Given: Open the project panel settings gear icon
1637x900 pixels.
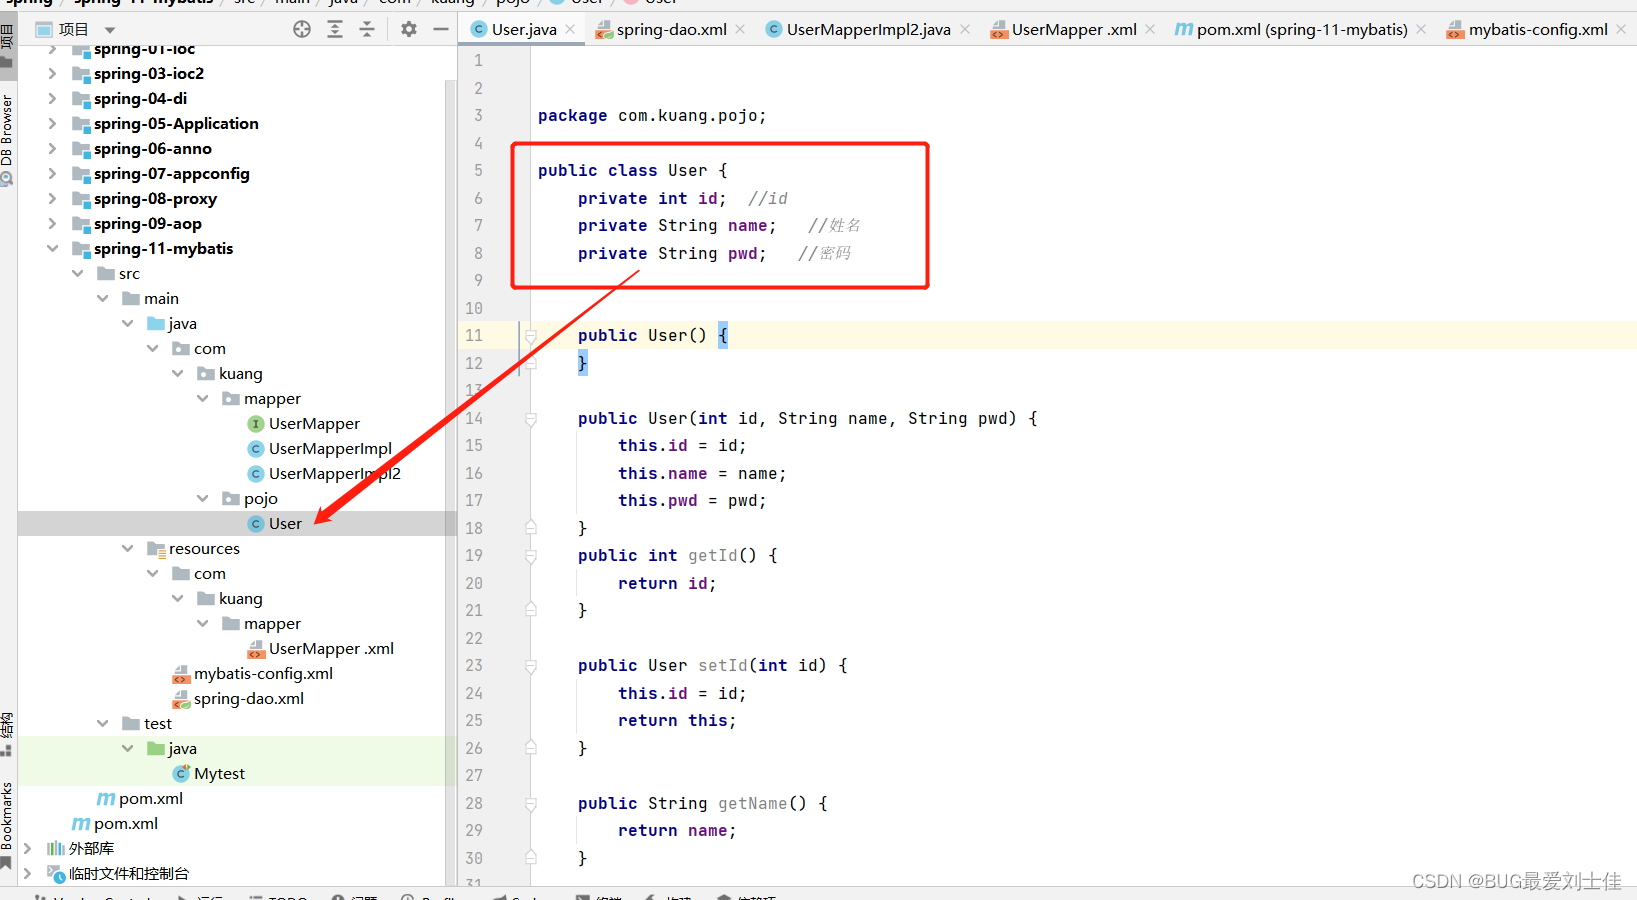Looking at the screenshot, I should click(408, 29).
